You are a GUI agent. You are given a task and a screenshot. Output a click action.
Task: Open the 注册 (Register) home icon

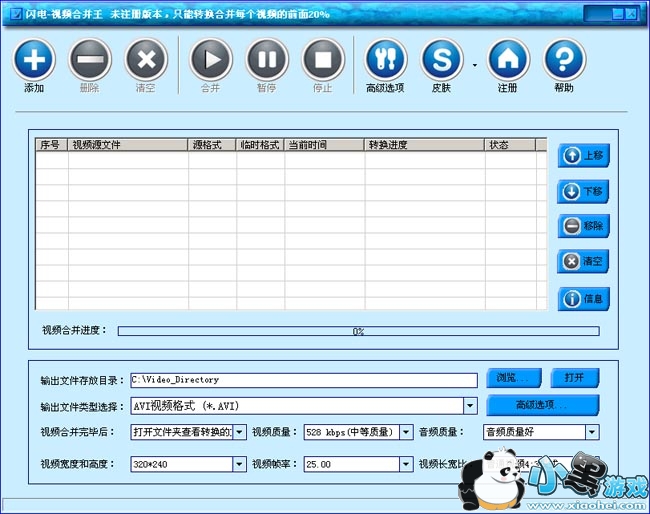pyautogui.click(x=507, y=59)
